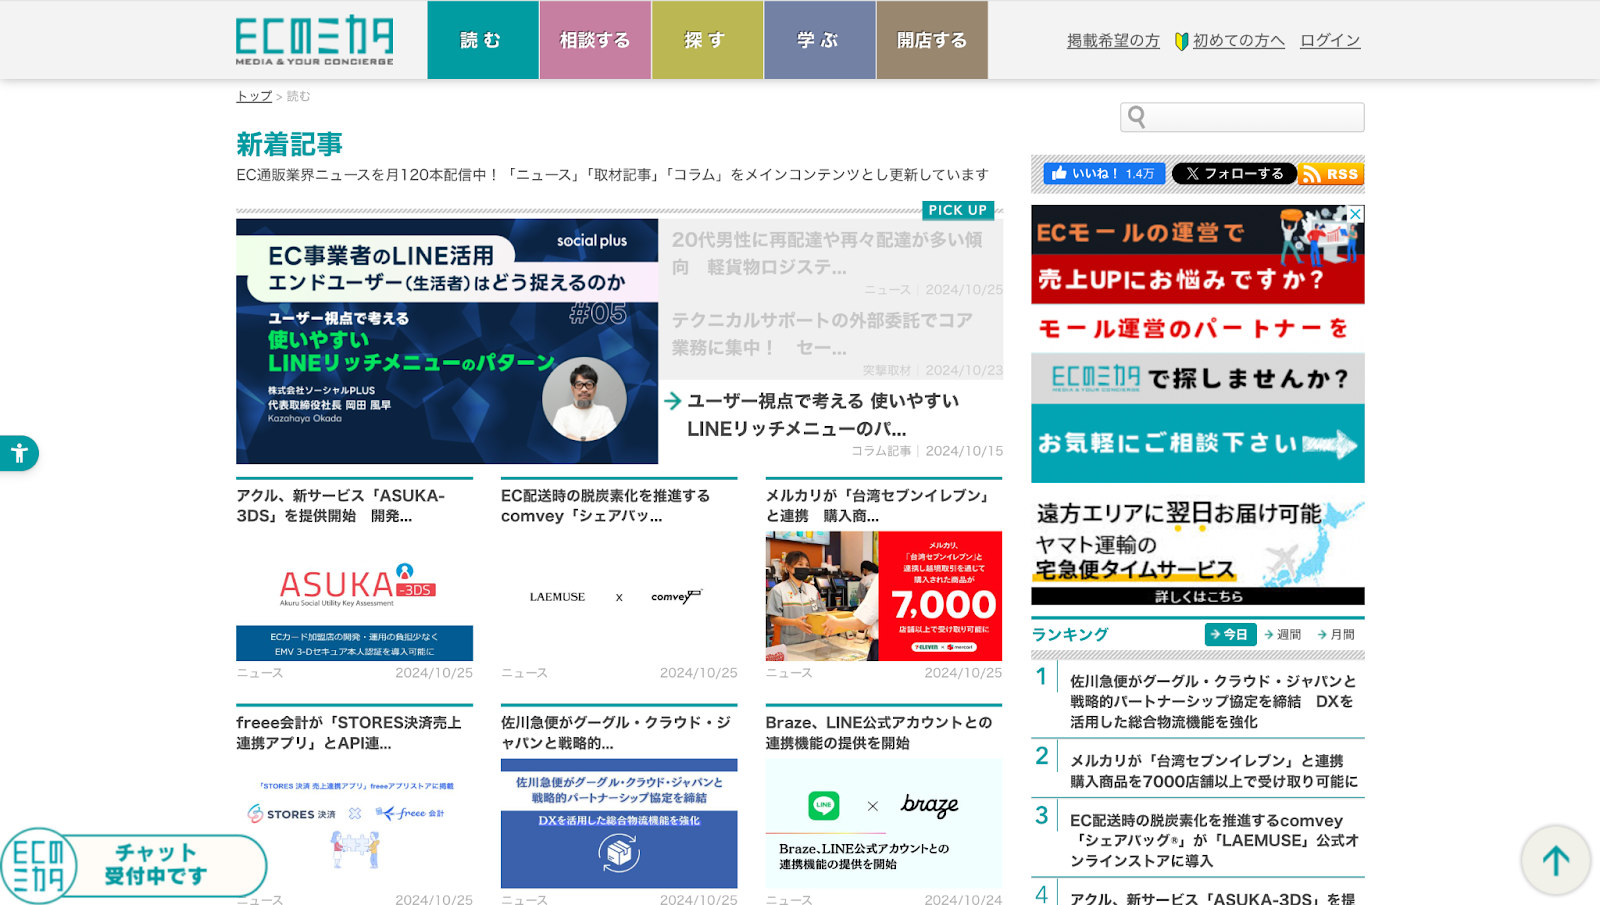Select the 今日 ranking tab
This screenshot has width=1600, height=905.
(1229, 634)
